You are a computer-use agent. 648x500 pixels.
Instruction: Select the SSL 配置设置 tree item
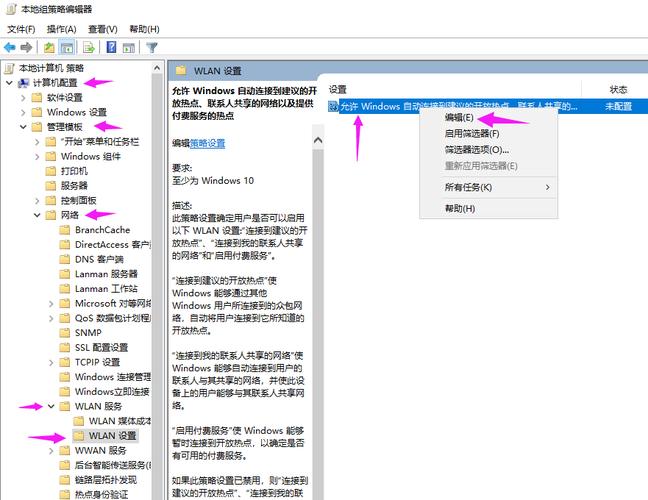coord(102,347)
